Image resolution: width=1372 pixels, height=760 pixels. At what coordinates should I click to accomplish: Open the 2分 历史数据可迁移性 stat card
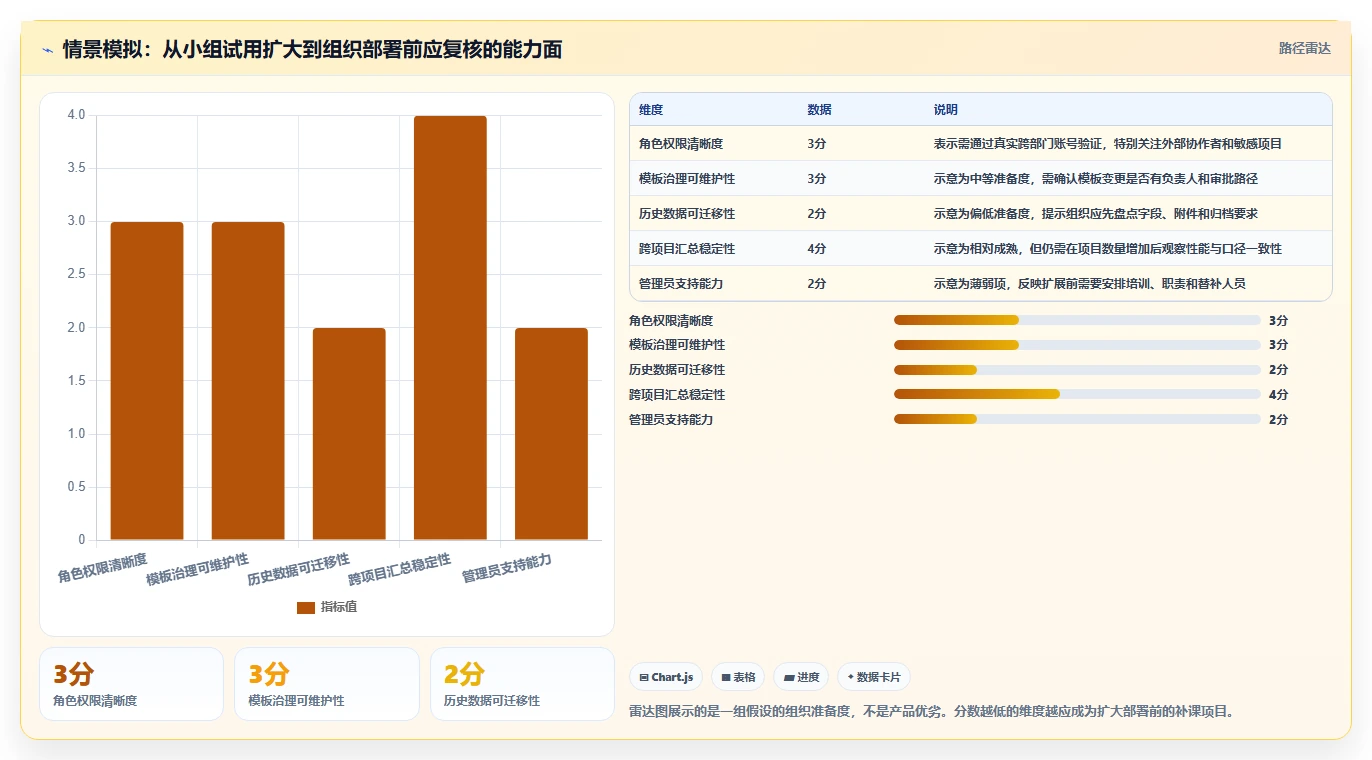522,684
